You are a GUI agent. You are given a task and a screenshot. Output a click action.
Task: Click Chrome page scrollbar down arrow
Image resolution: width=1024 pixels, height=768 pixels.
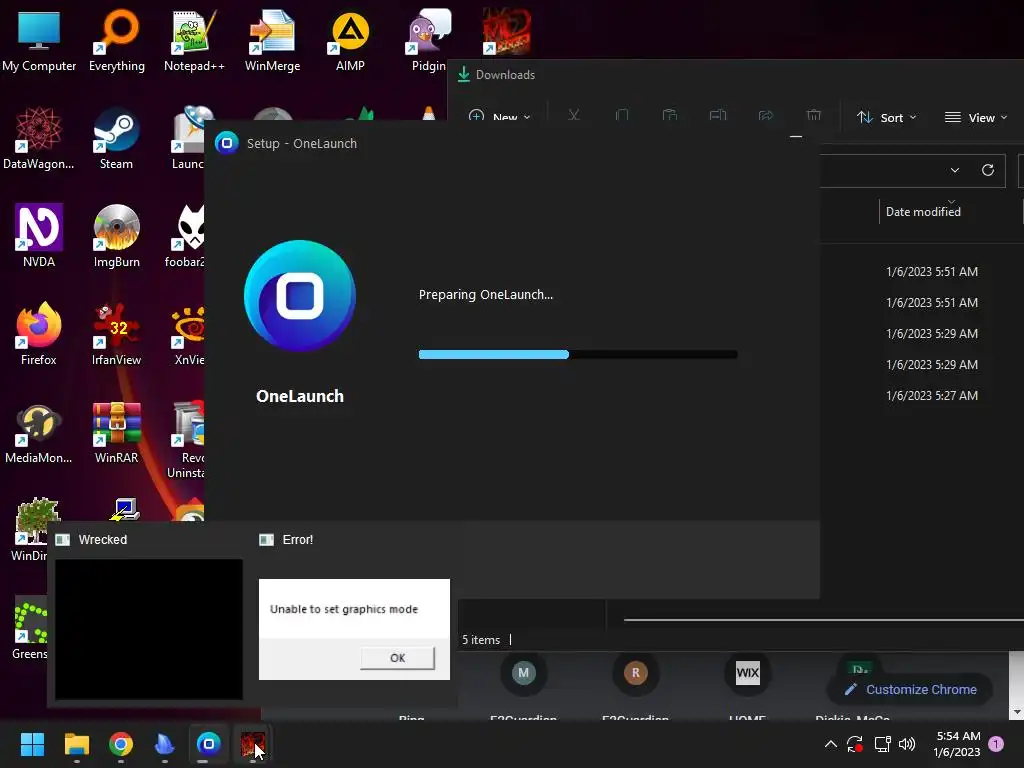(x=1016, y=712)
